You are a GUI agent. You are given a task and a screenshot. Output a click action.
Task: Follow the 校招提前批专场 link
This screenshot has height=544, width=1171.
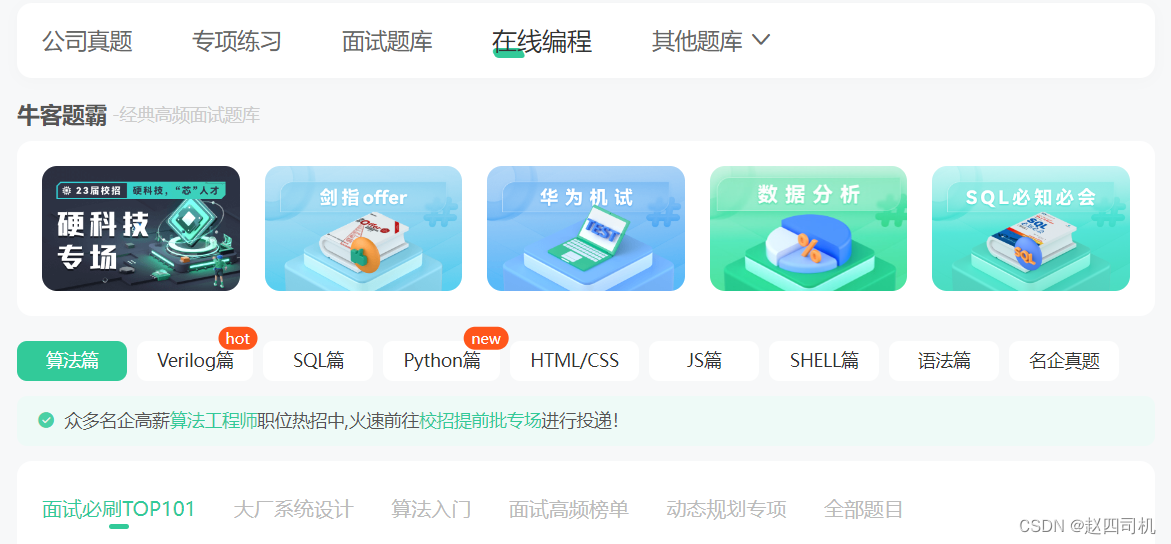point(479,421)
